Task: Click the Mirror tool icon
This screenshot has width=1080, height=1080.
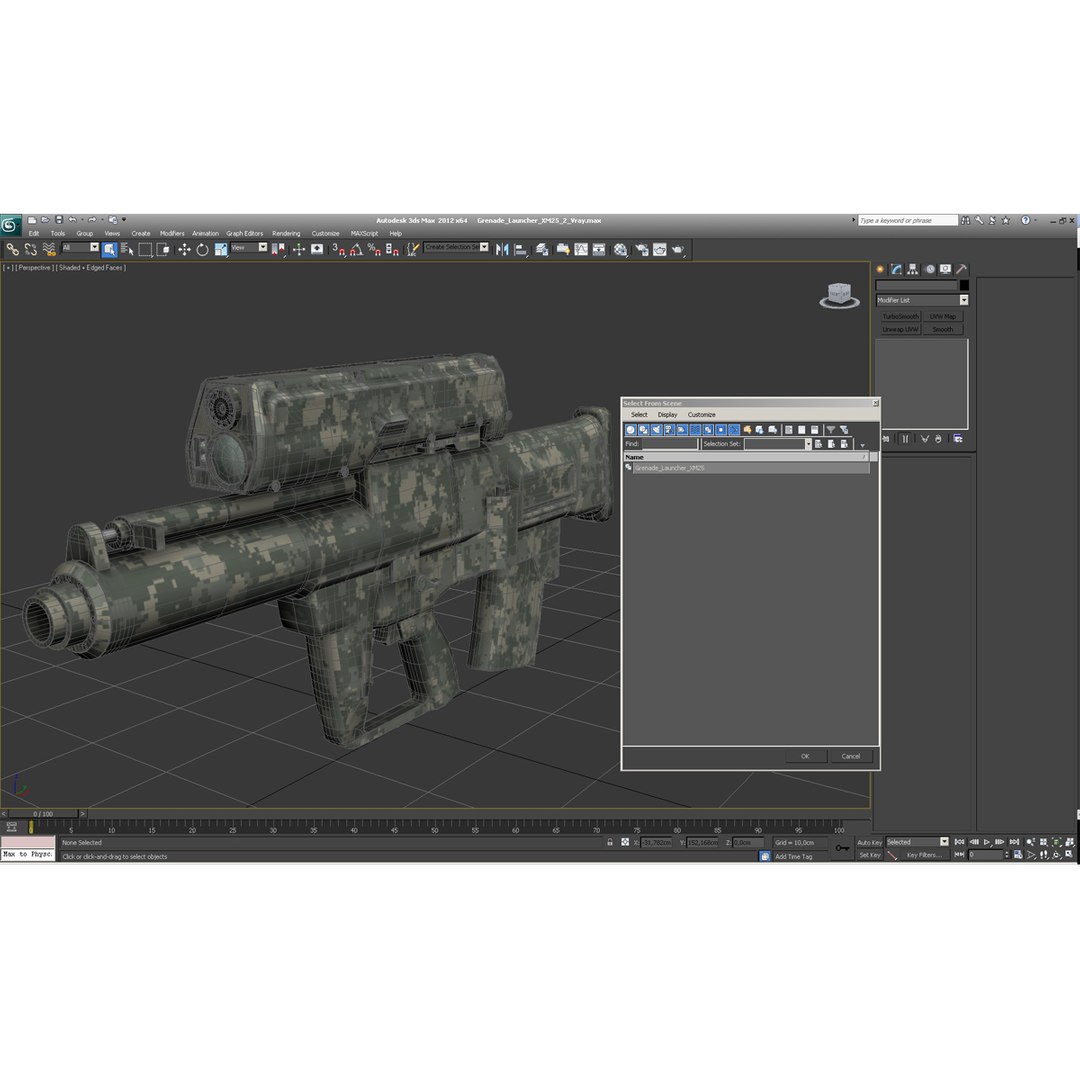Action: 502,249
